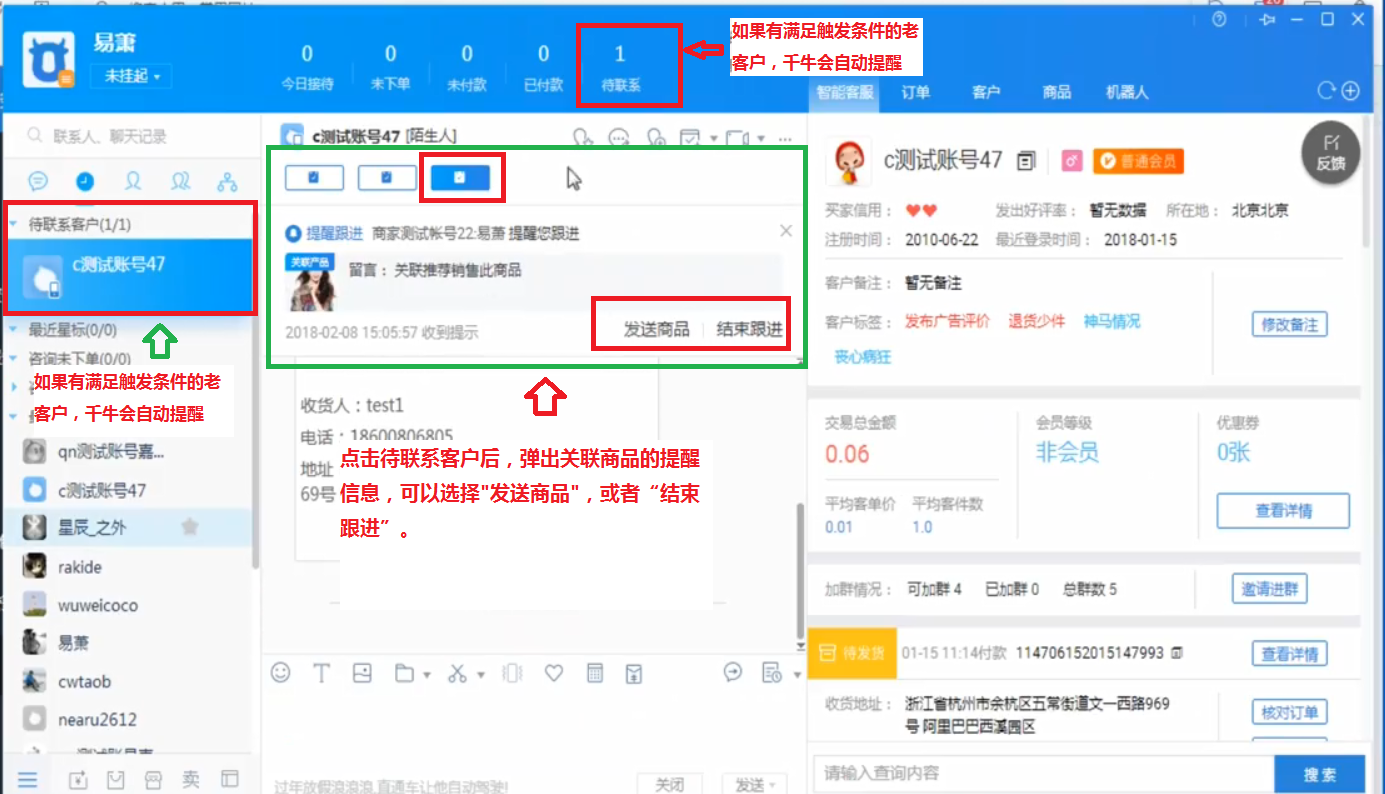Copy order number 114706152015147993 icon

click(x=1176, y=653)
